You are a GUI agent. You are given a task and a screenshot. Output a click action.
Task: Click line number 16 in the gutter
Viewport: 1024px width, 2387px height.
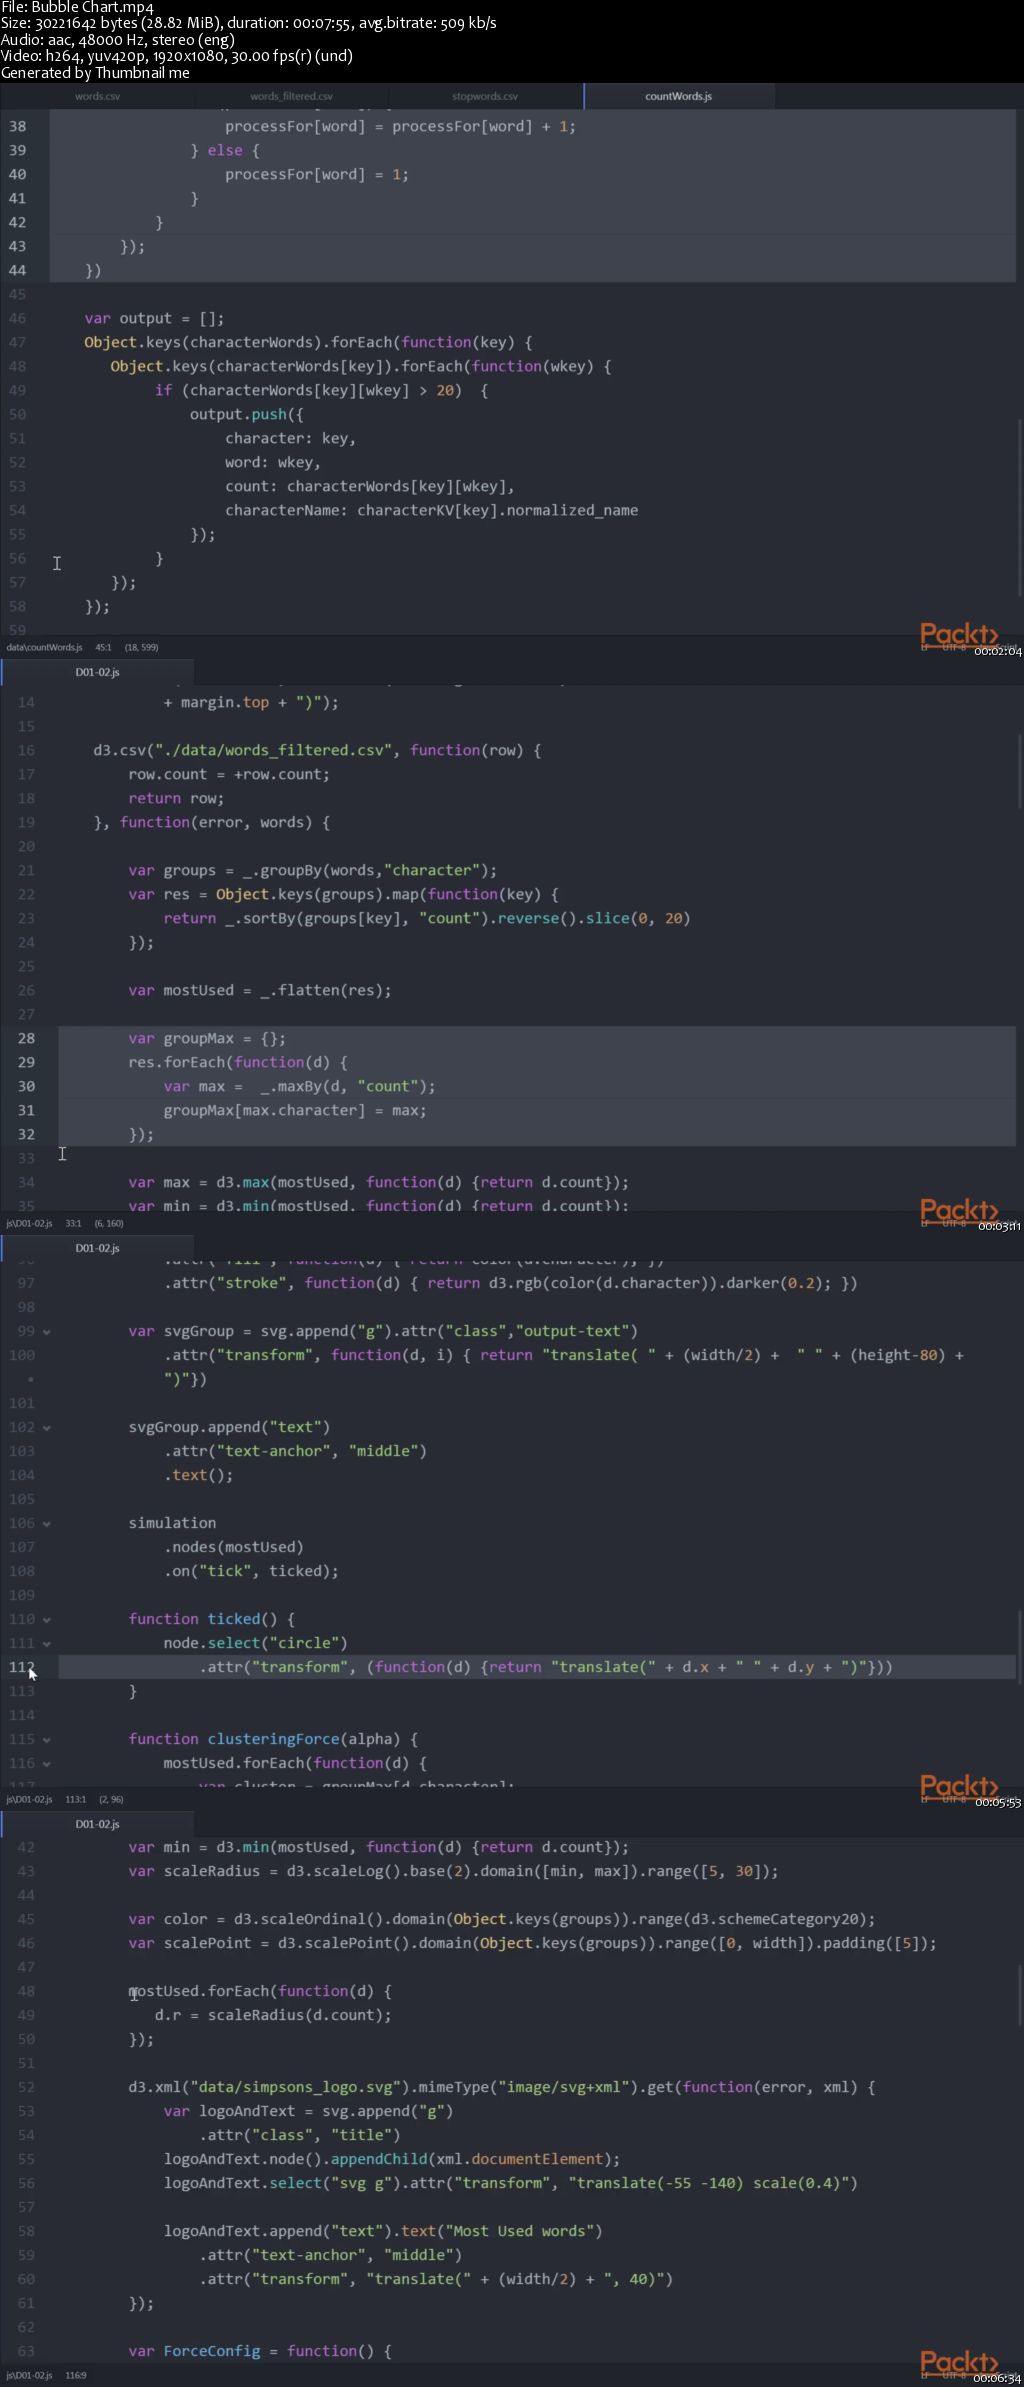click(26, 750)
